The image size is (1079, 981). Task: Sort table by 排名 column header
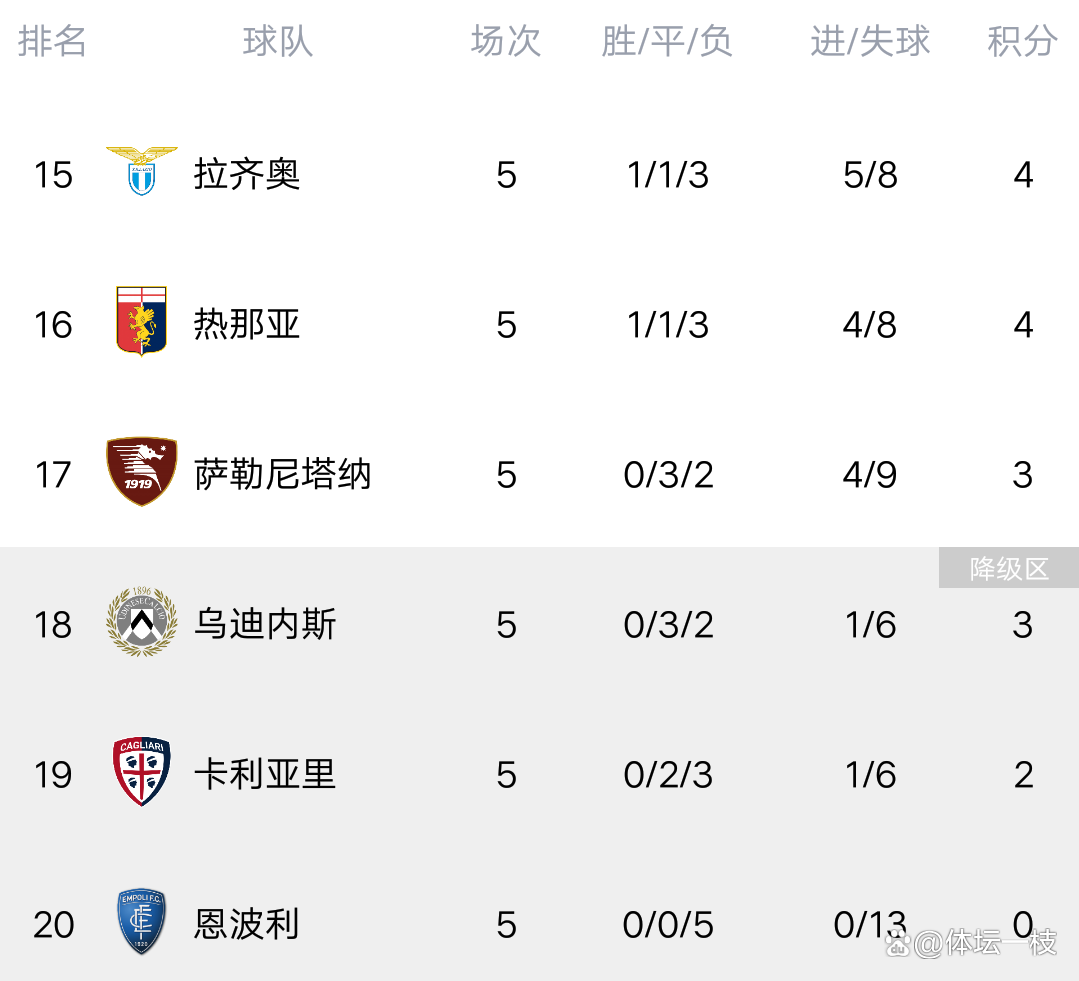tap(52, 41)
